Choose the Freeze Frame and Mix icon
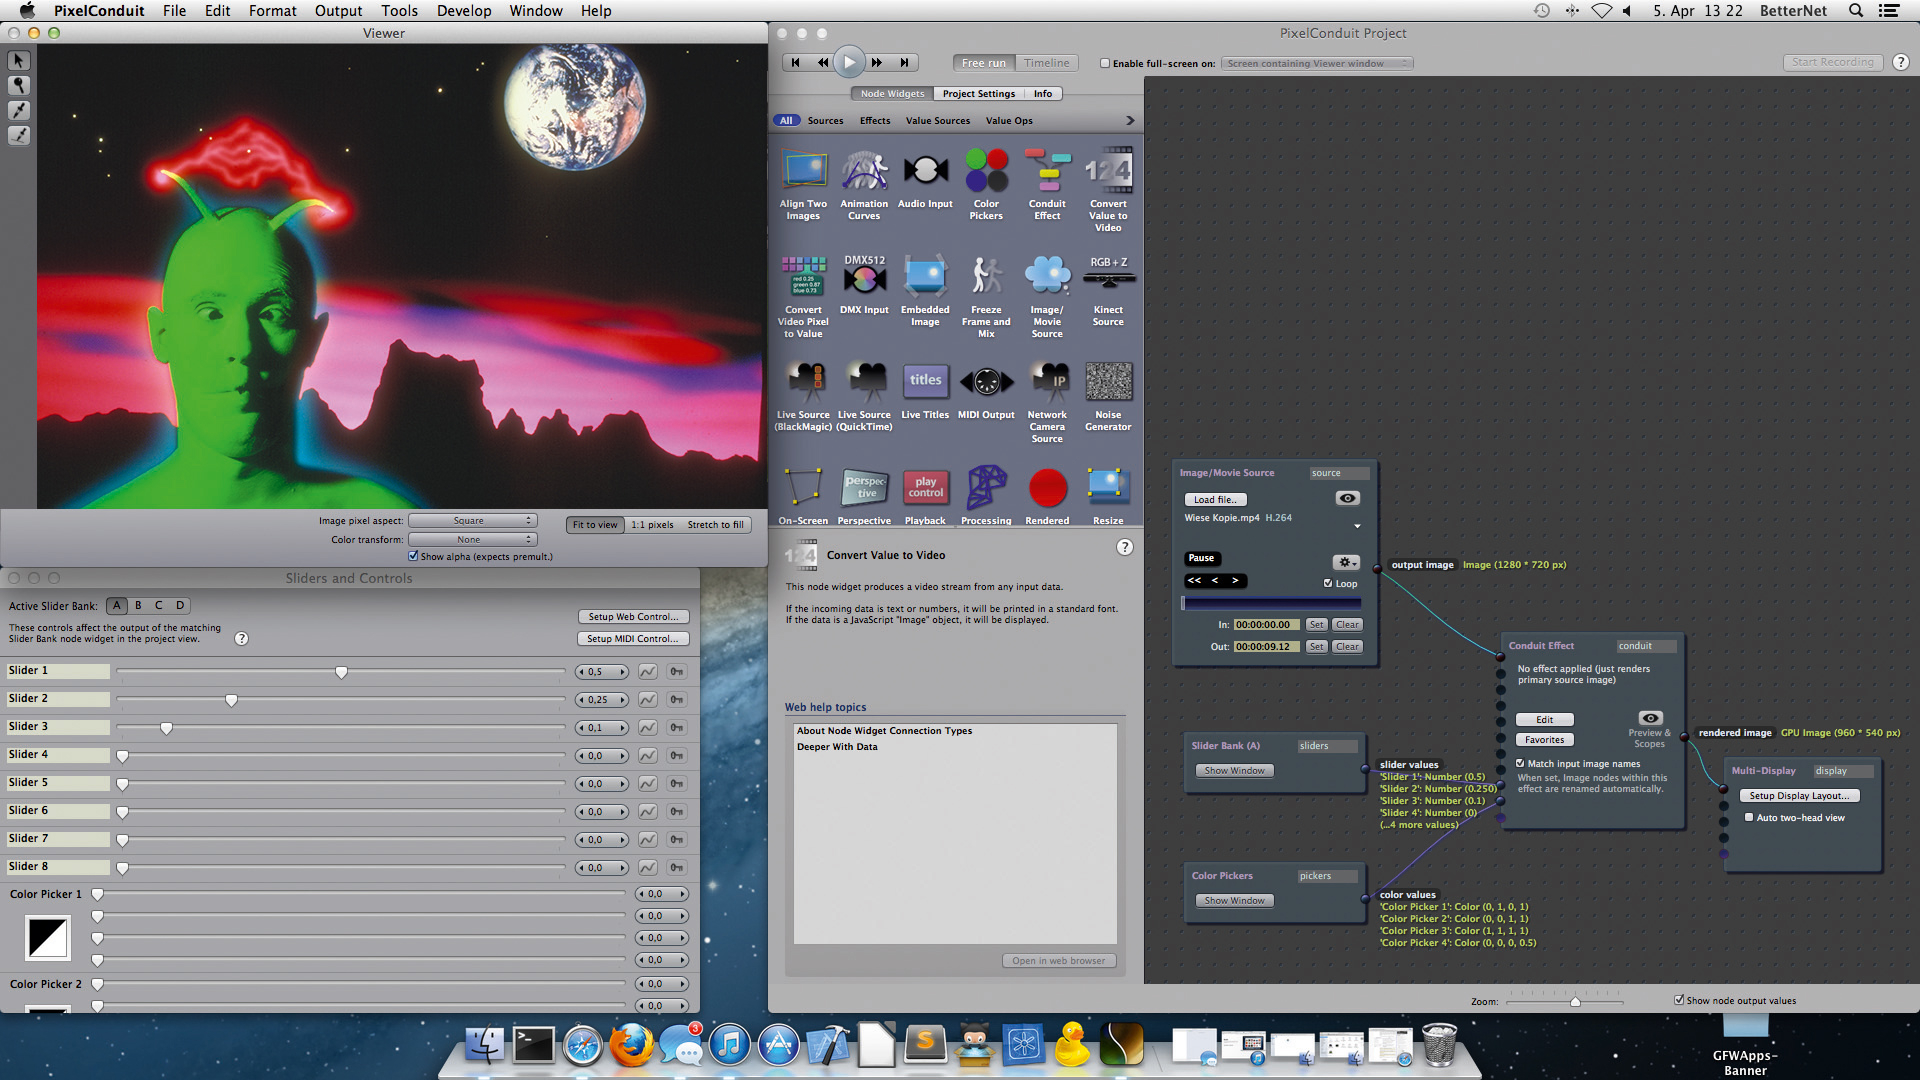The width and height of the screenshot is (1920, 1080). [986, 276]
